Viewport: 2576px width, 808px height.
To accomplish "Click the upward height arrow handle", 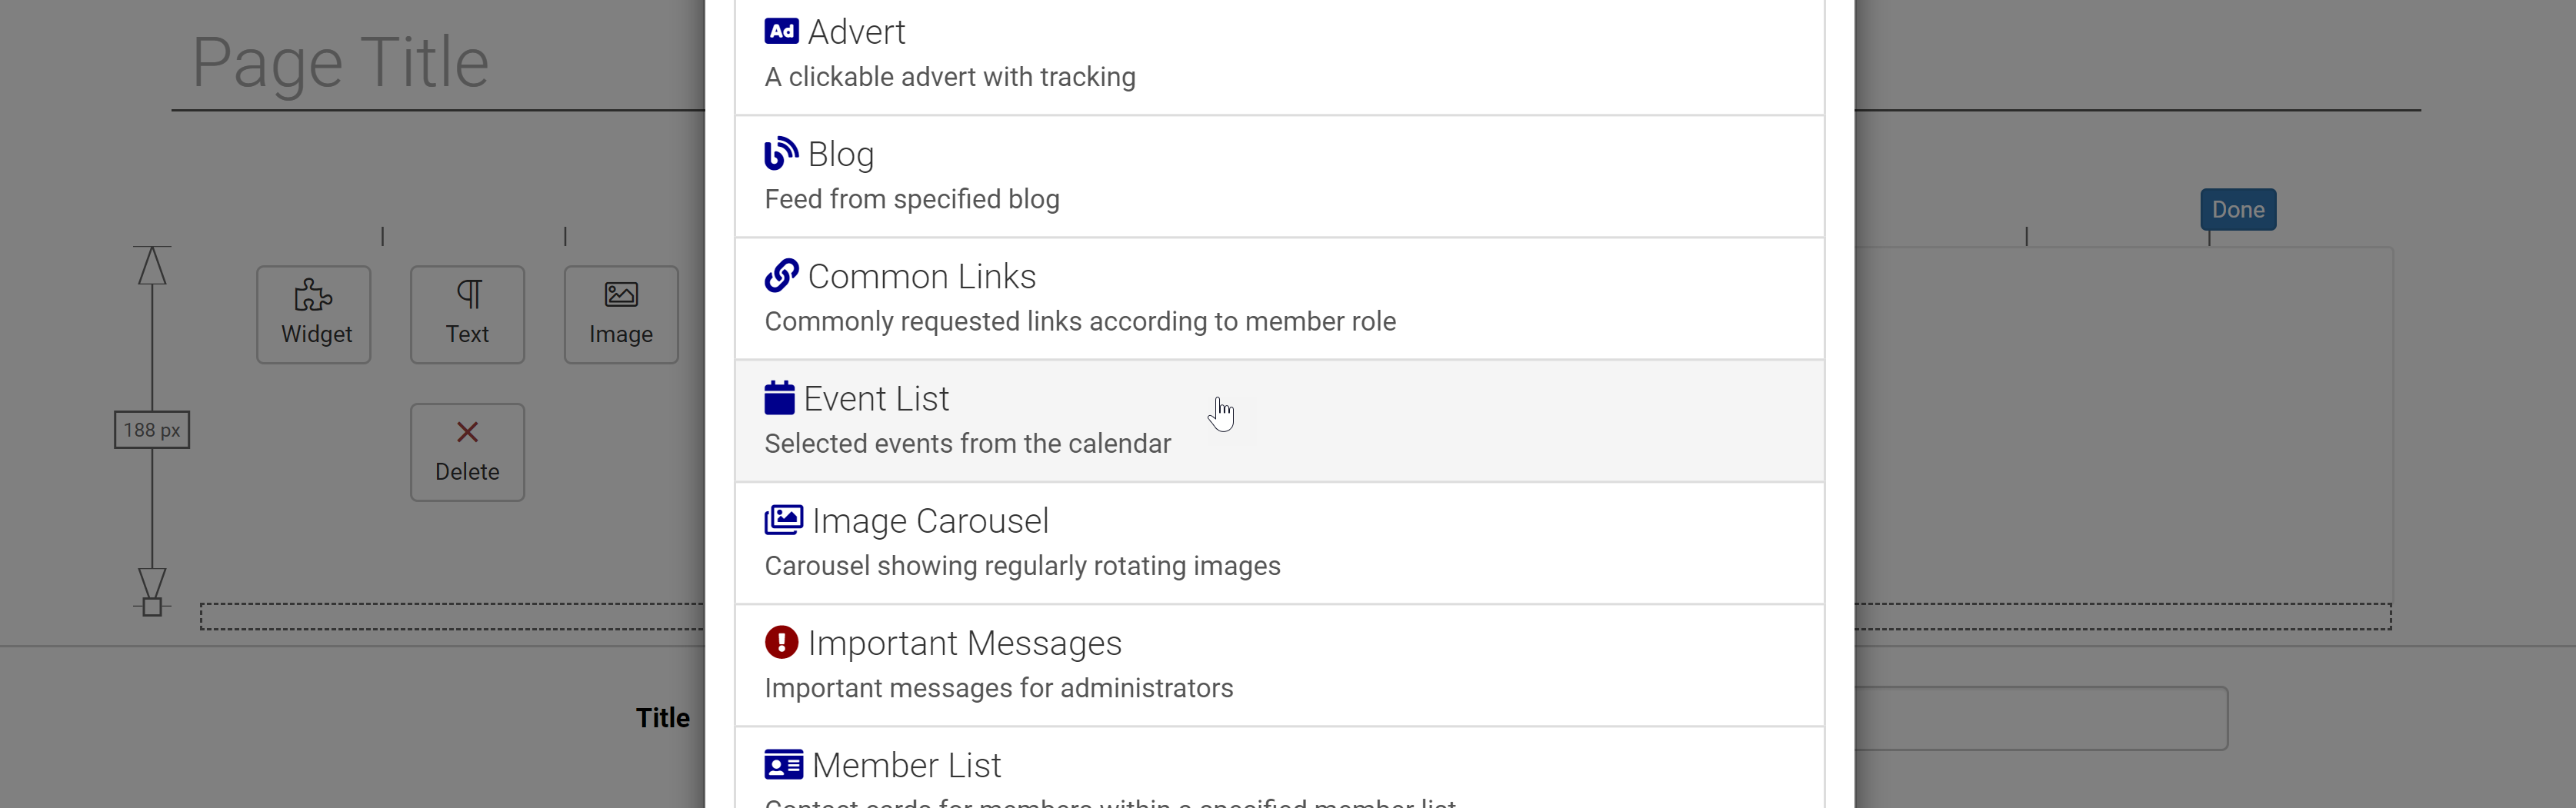I will click(x=152, y=266).
